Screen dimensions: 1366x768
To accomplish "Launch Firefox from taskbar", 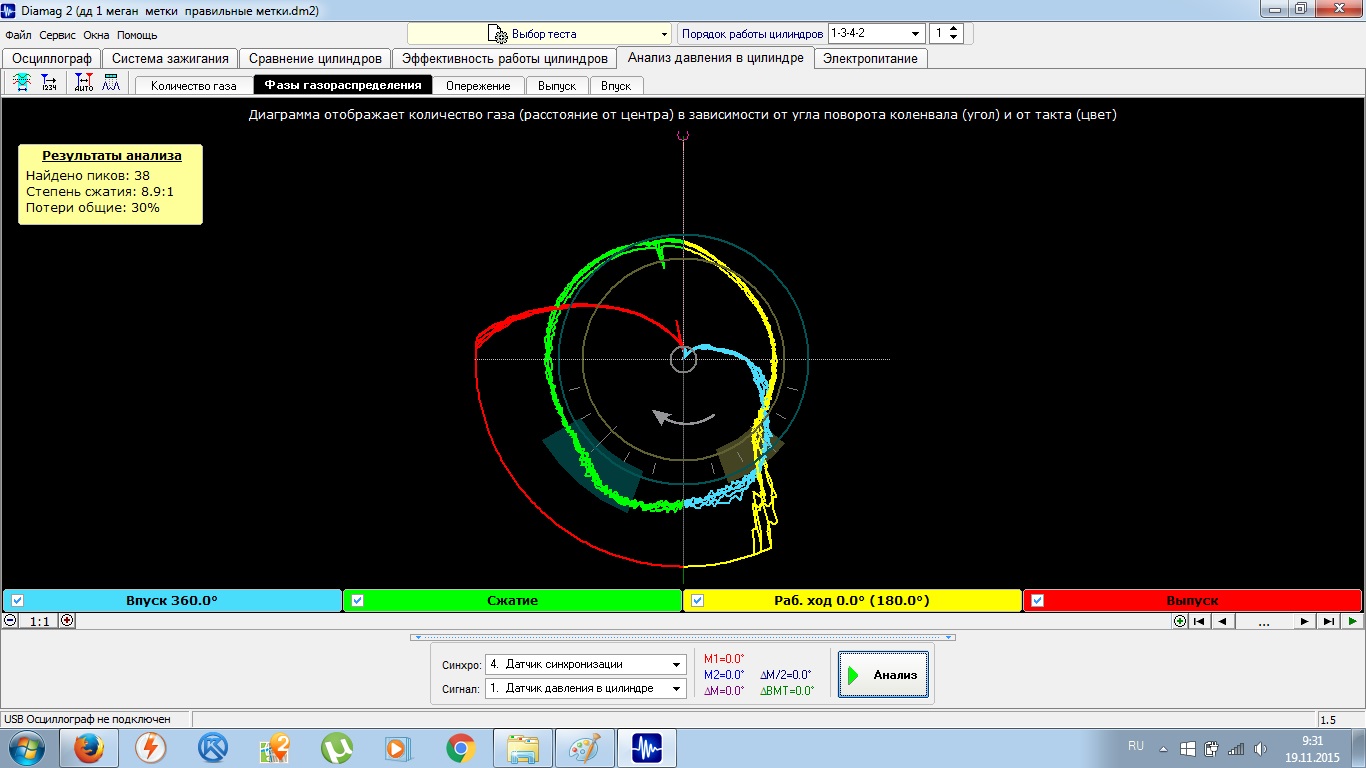I will point(89,748).
